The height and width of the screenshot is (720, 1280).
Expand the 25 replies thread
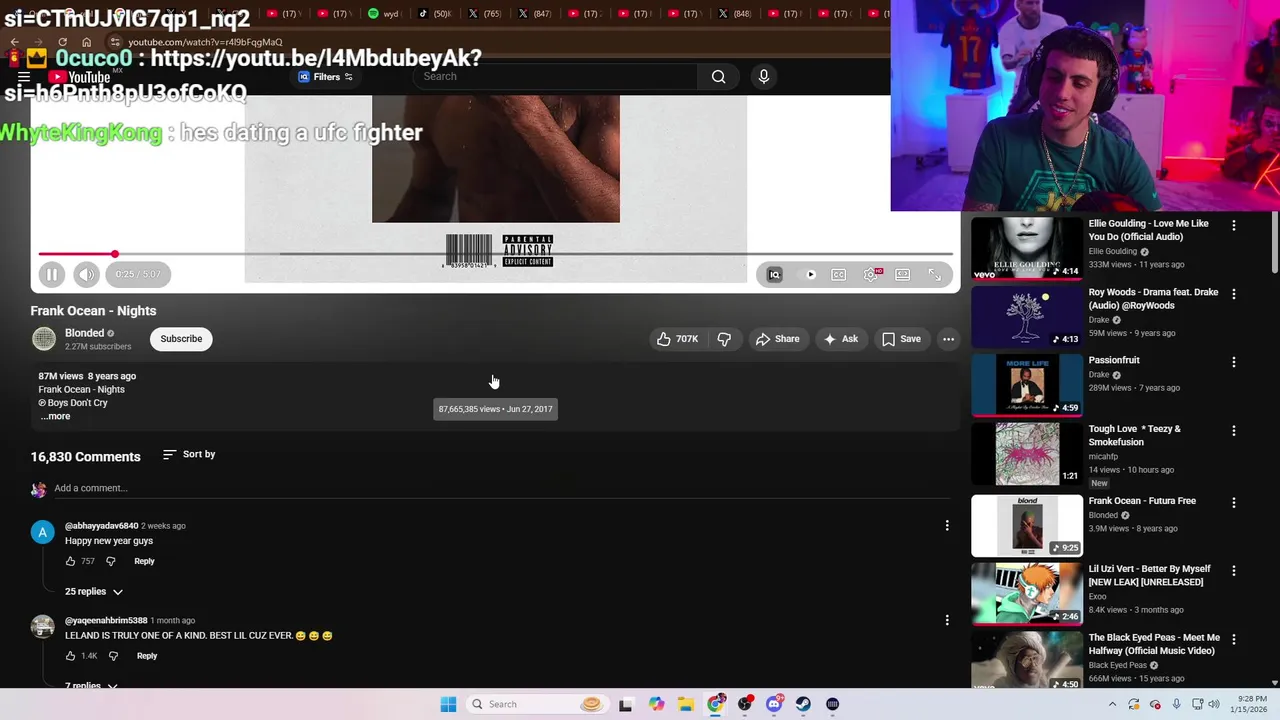[94, 591]
